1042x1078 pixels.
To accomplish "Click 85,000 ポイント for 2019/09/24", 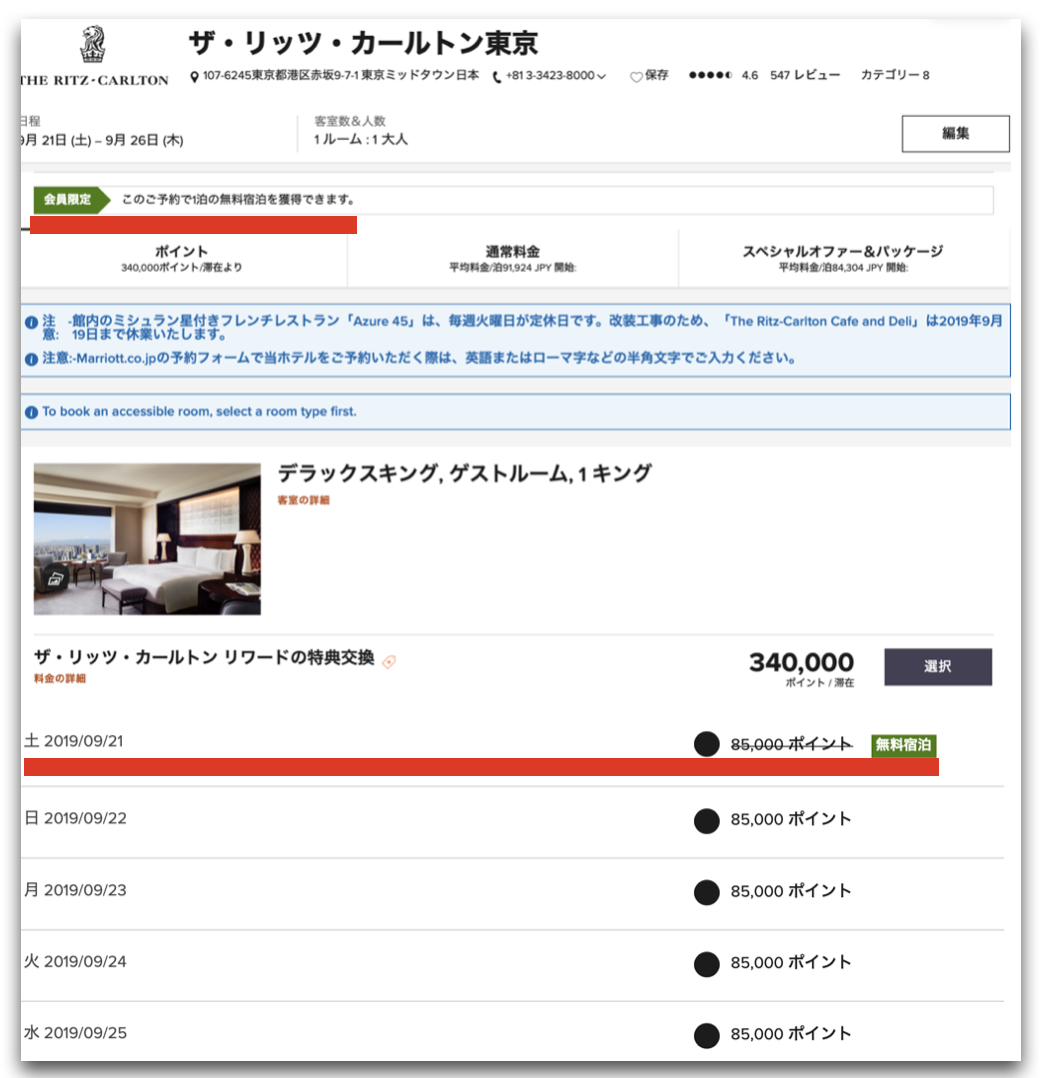I will tap(791, 962).
